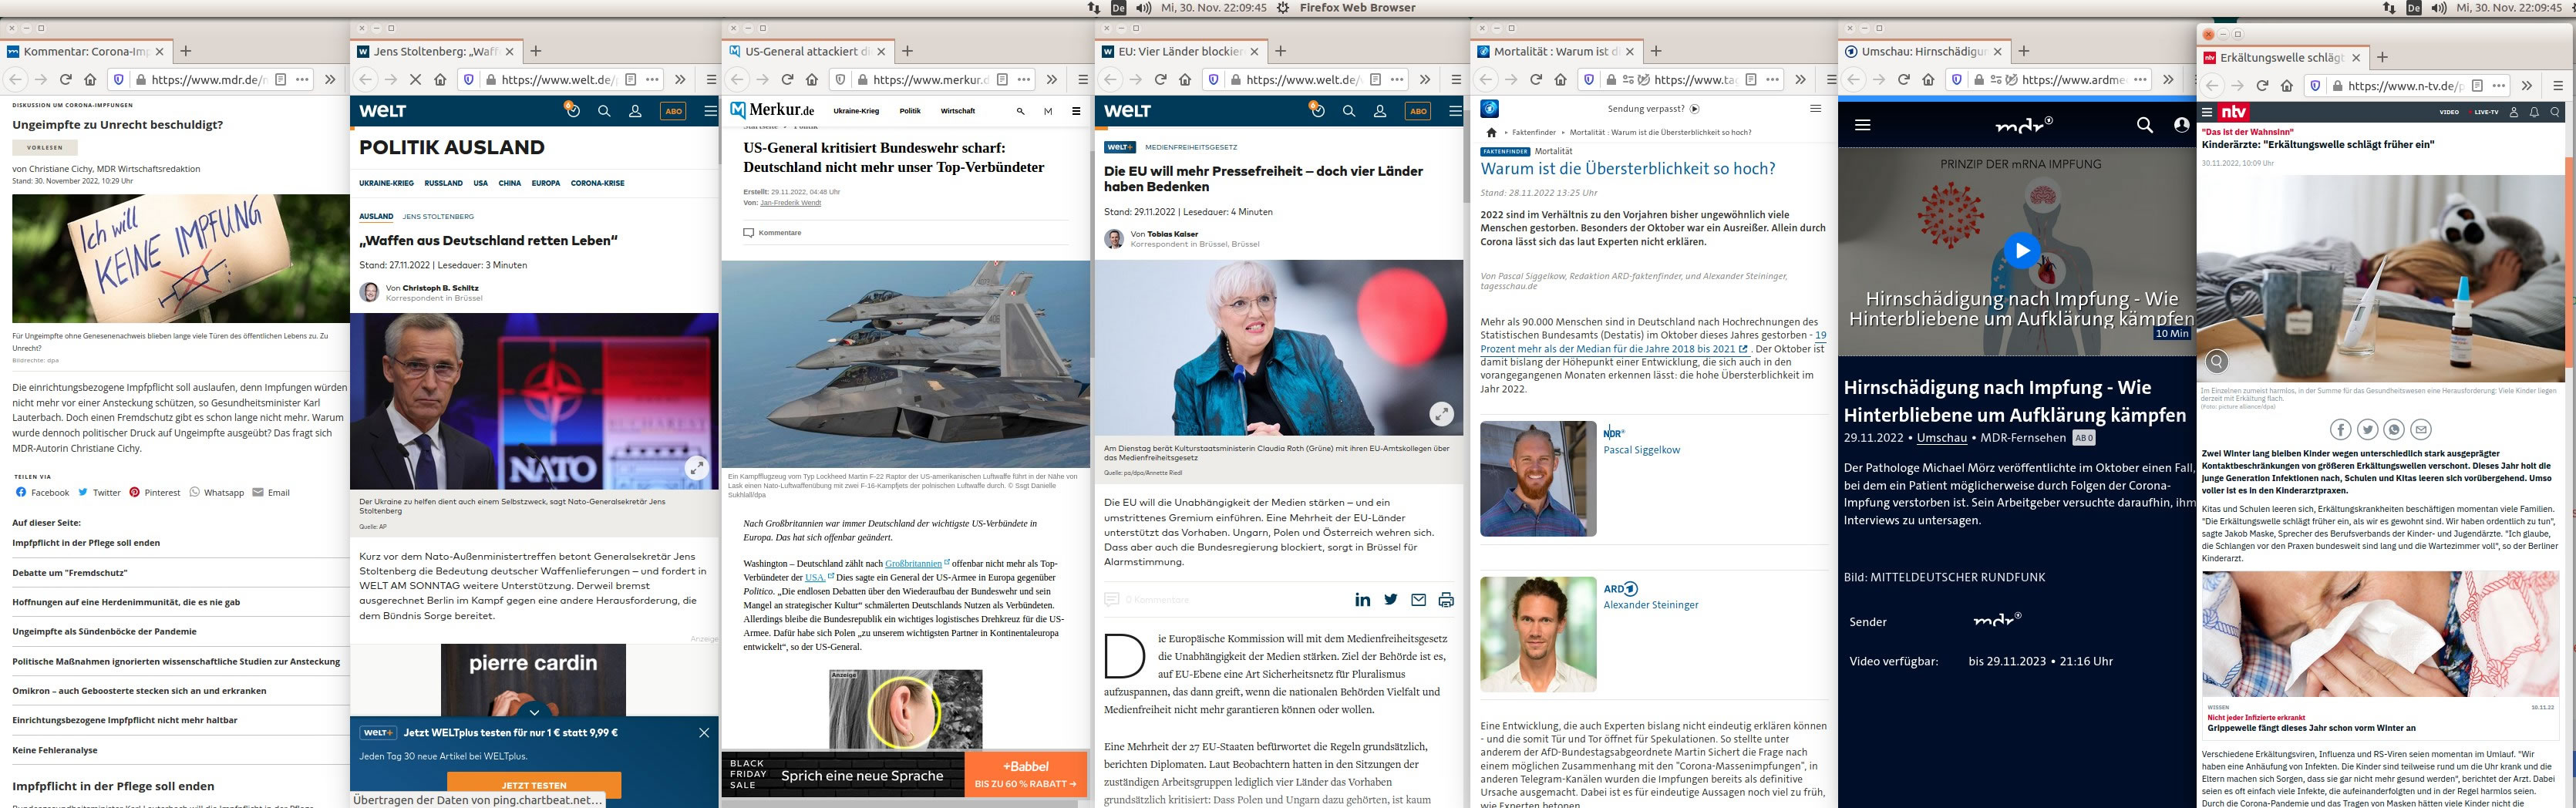This screenshot has width=2576, height=808.
Task: Open author link Jan-Frederik Wendt
Action: click(x=790, y=203)
